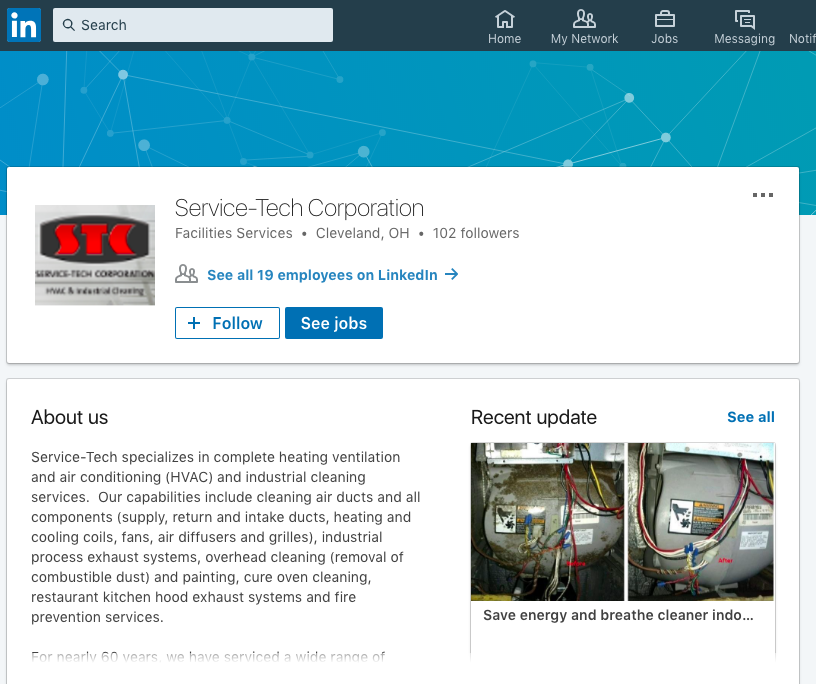This screenshot has height=684, width=816.
Task: Click the arrow on employees link
Action: pos(451,274)
